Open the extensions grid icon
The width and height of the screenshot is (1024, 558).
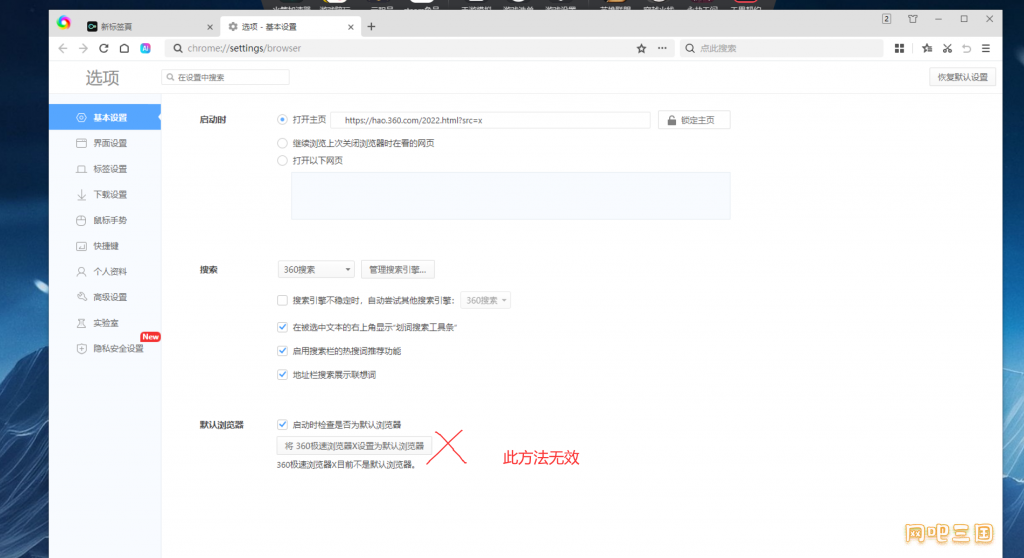tap(899, 48)
